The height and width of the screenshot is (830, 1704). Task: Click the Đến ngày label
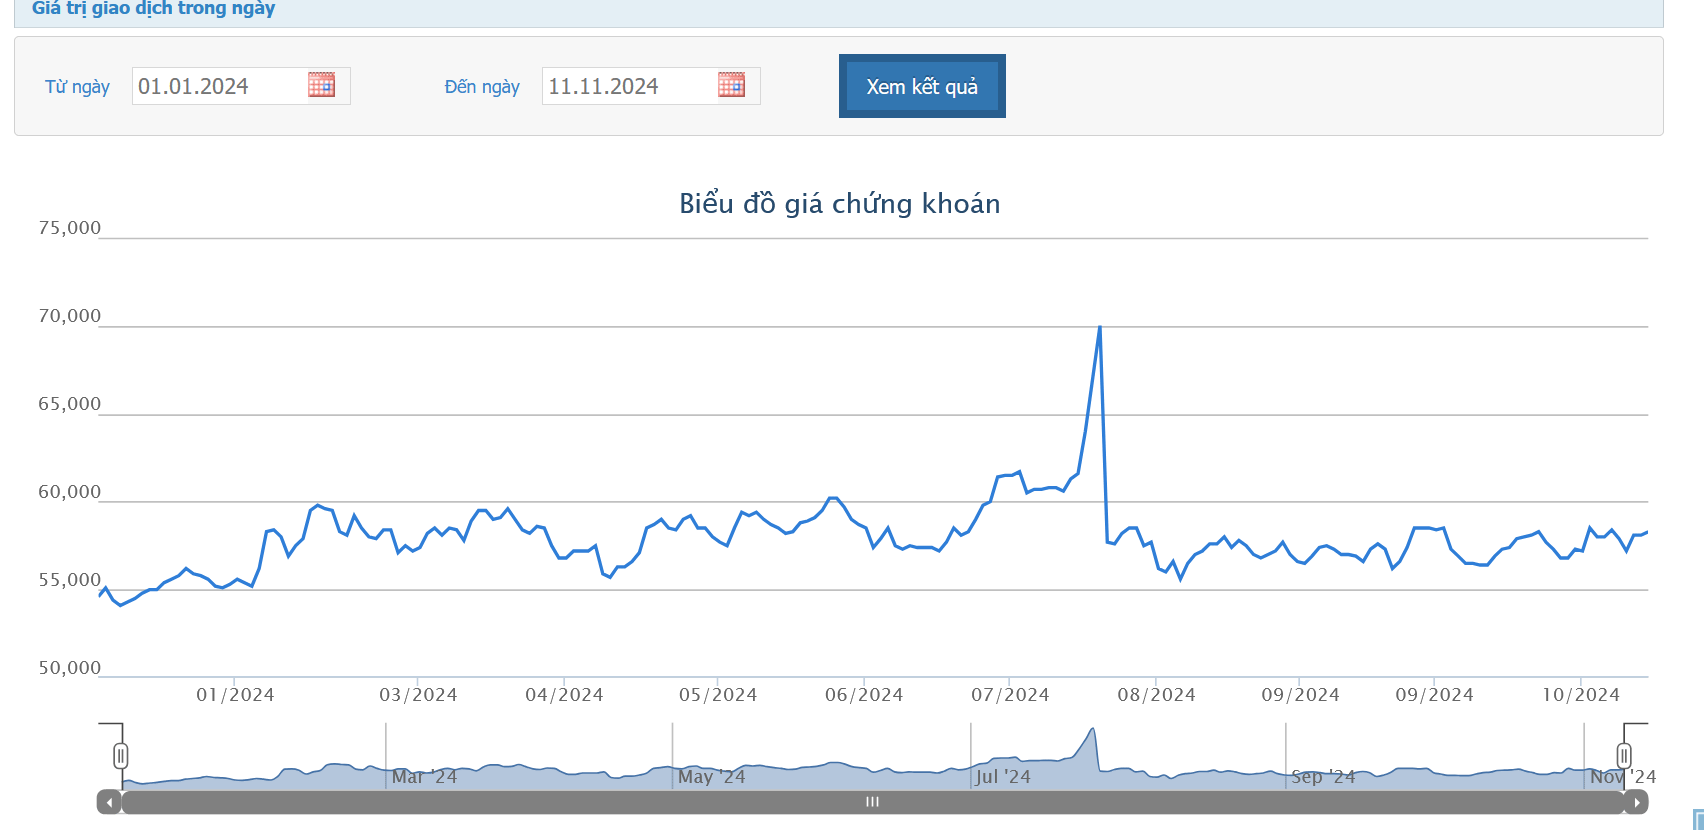482,87
